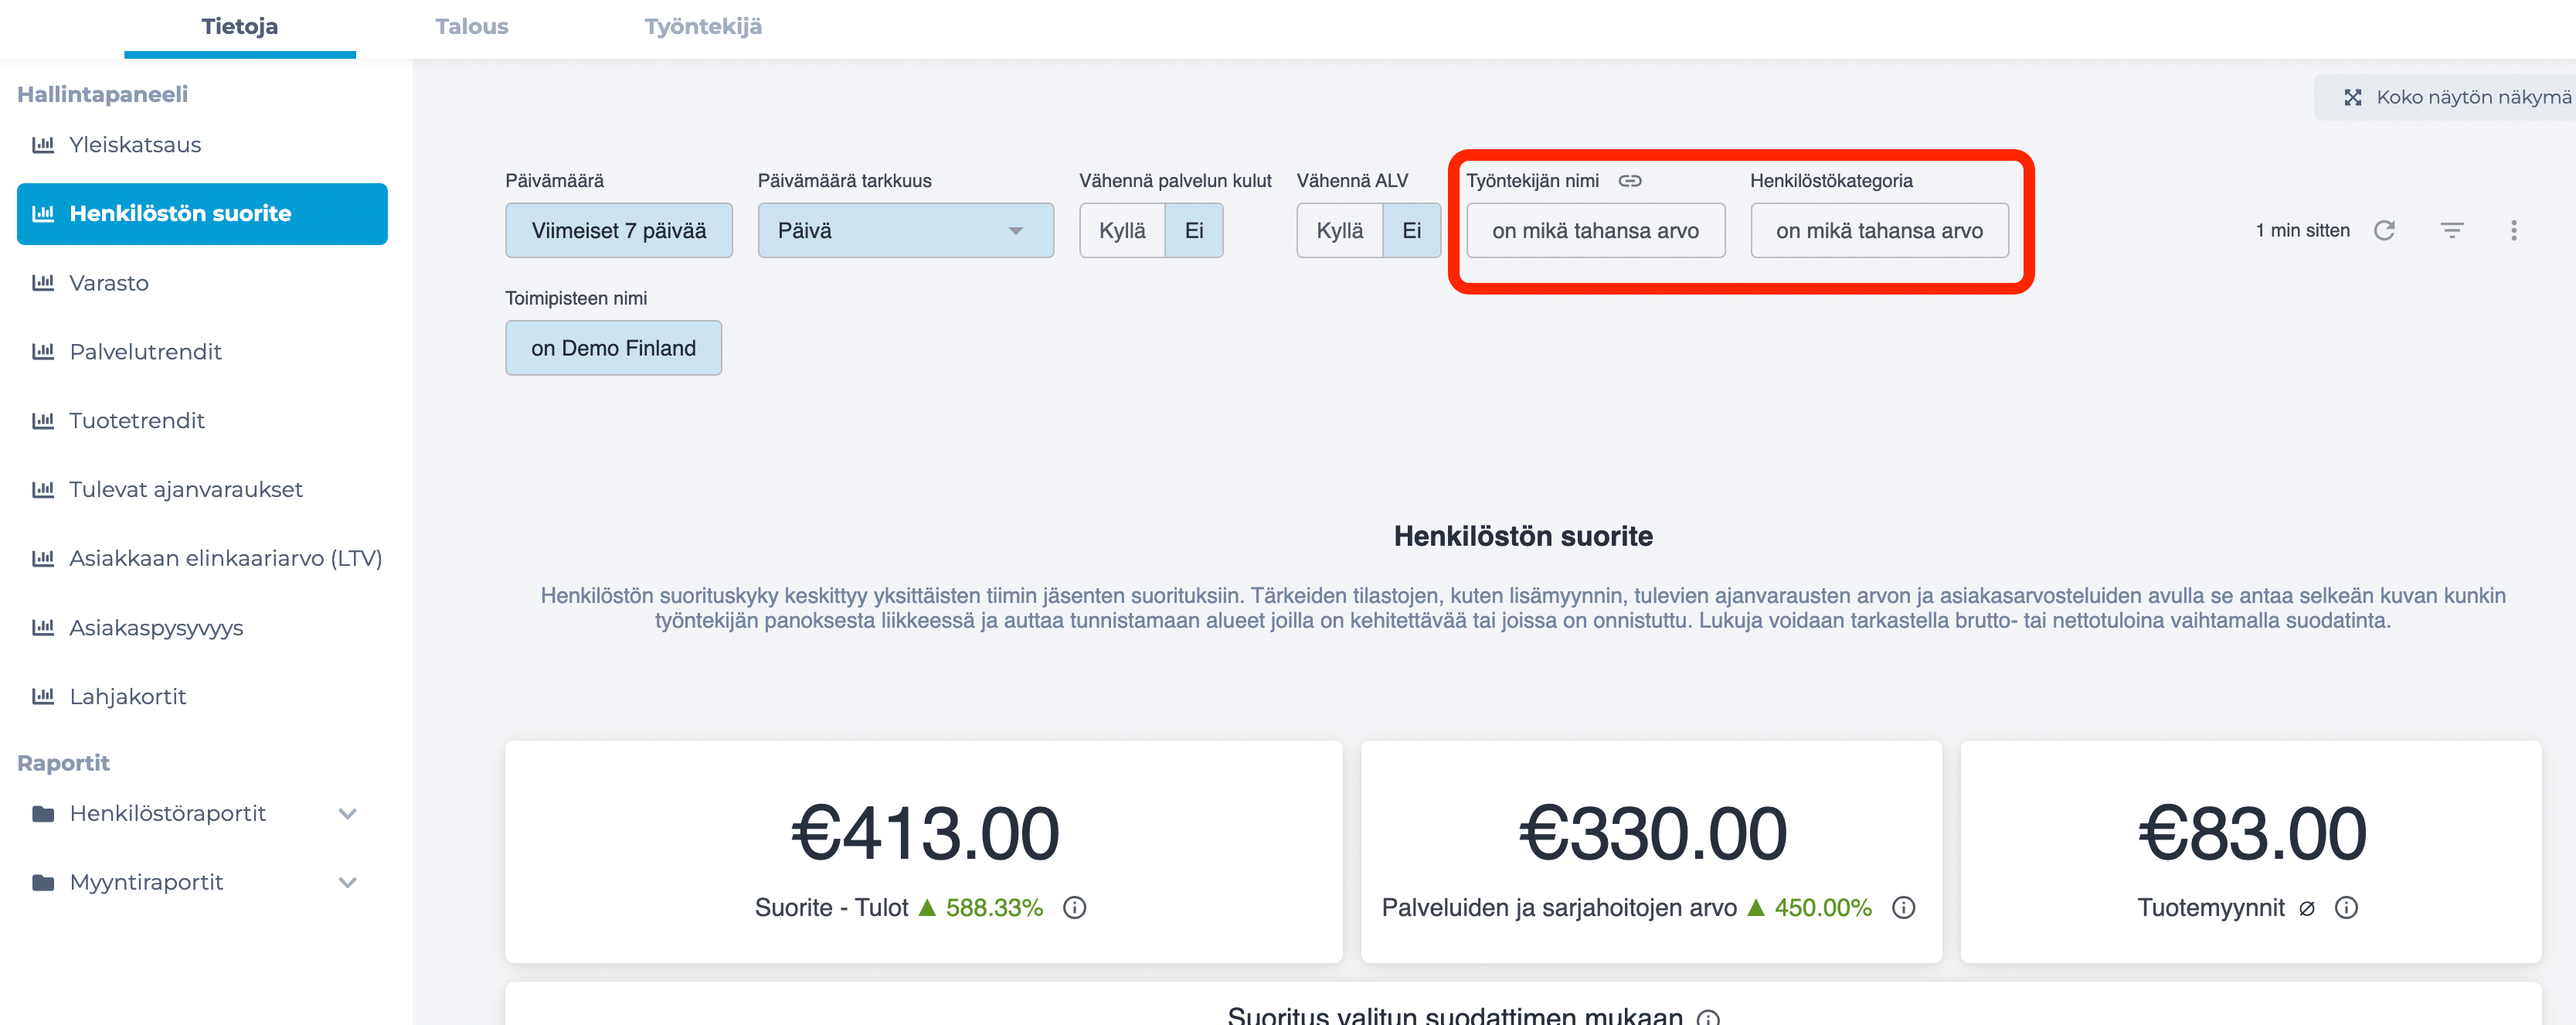
Task: Open Tulevat ajanvaraukset in the sidebar
Action: pos(202,490)
